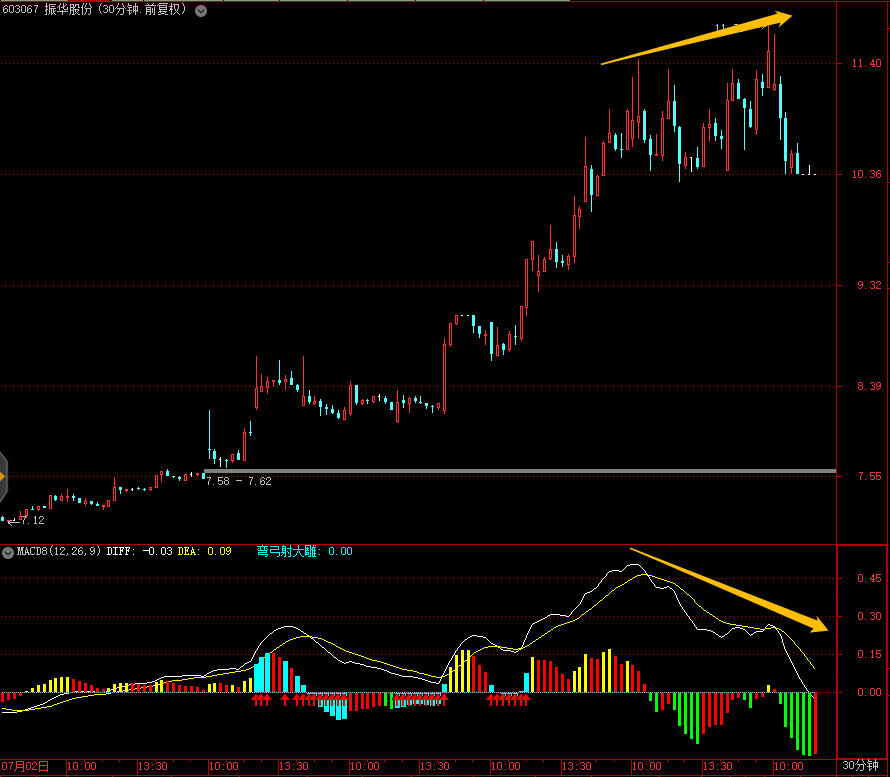
Task: Select the MACD8(12,26,9) indicator name
Action: (59, 551)
